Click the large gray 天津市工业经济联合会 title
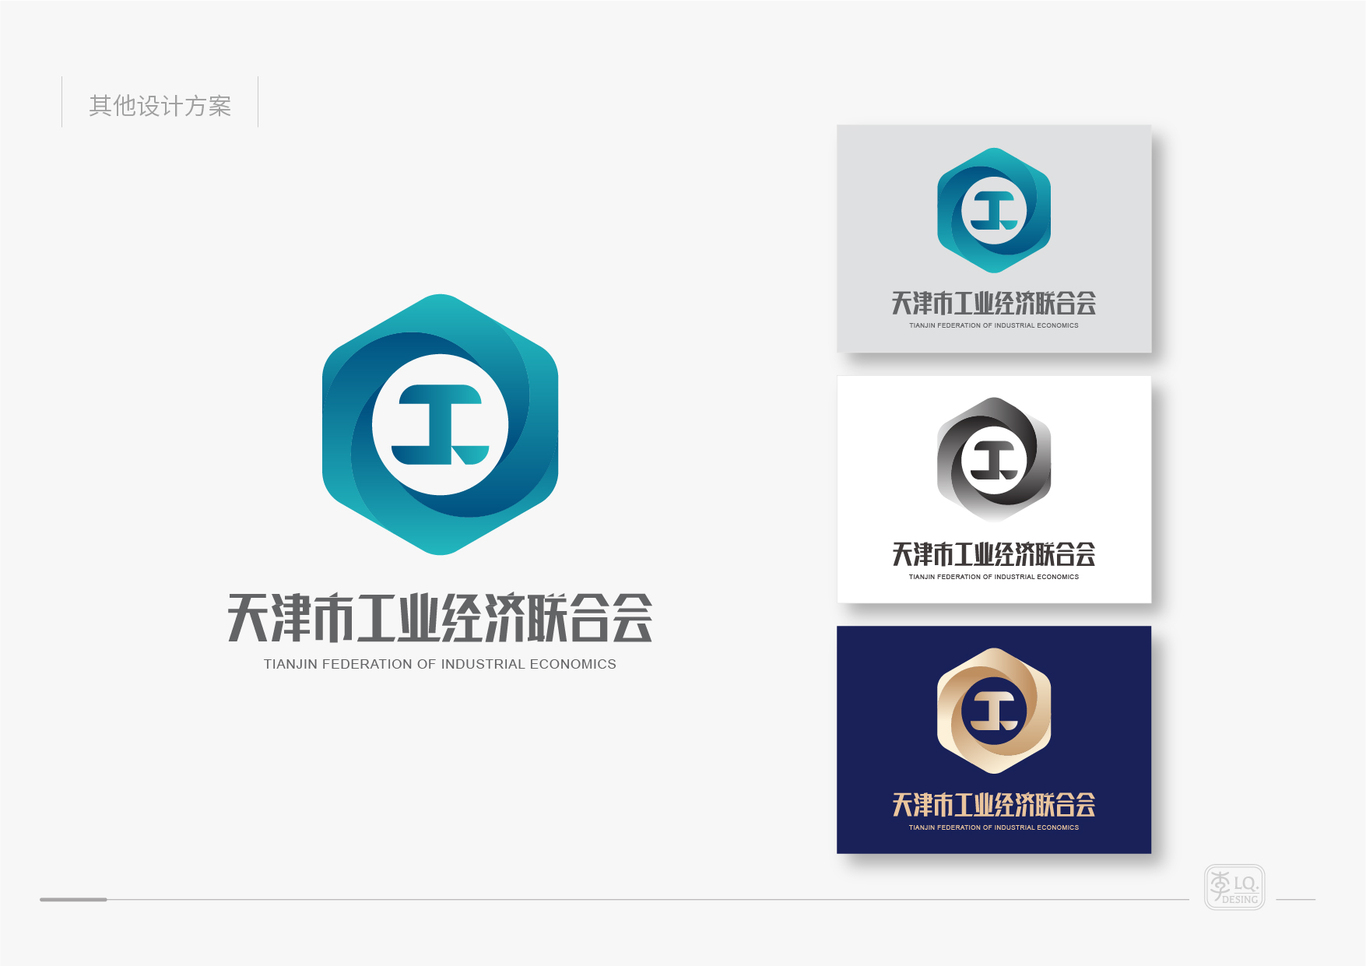 (440, 618)
